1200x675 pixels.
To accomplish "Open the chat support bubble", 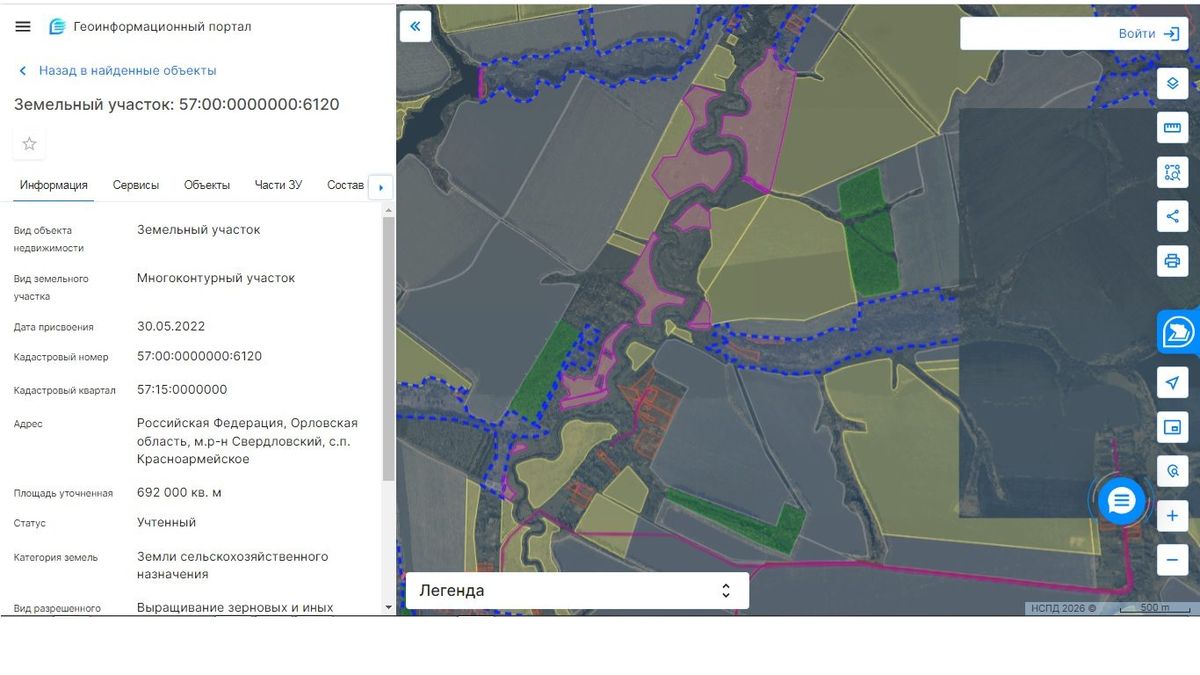I will tap(1121, 501).
